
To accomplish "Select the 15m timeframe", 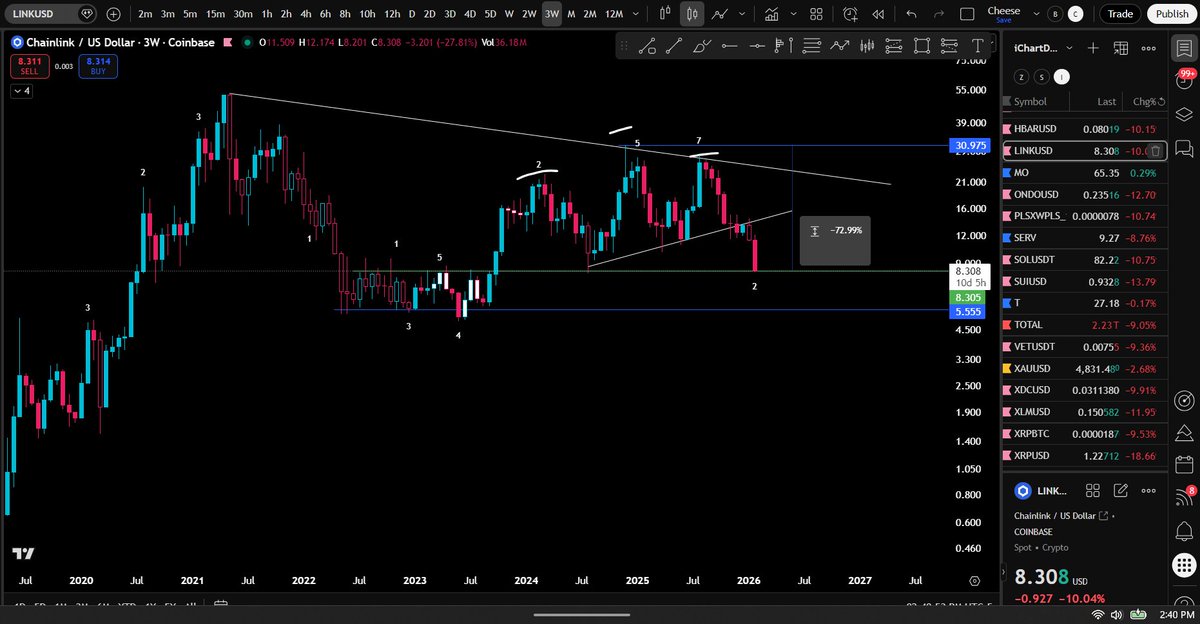I will [x=215, y=14].
